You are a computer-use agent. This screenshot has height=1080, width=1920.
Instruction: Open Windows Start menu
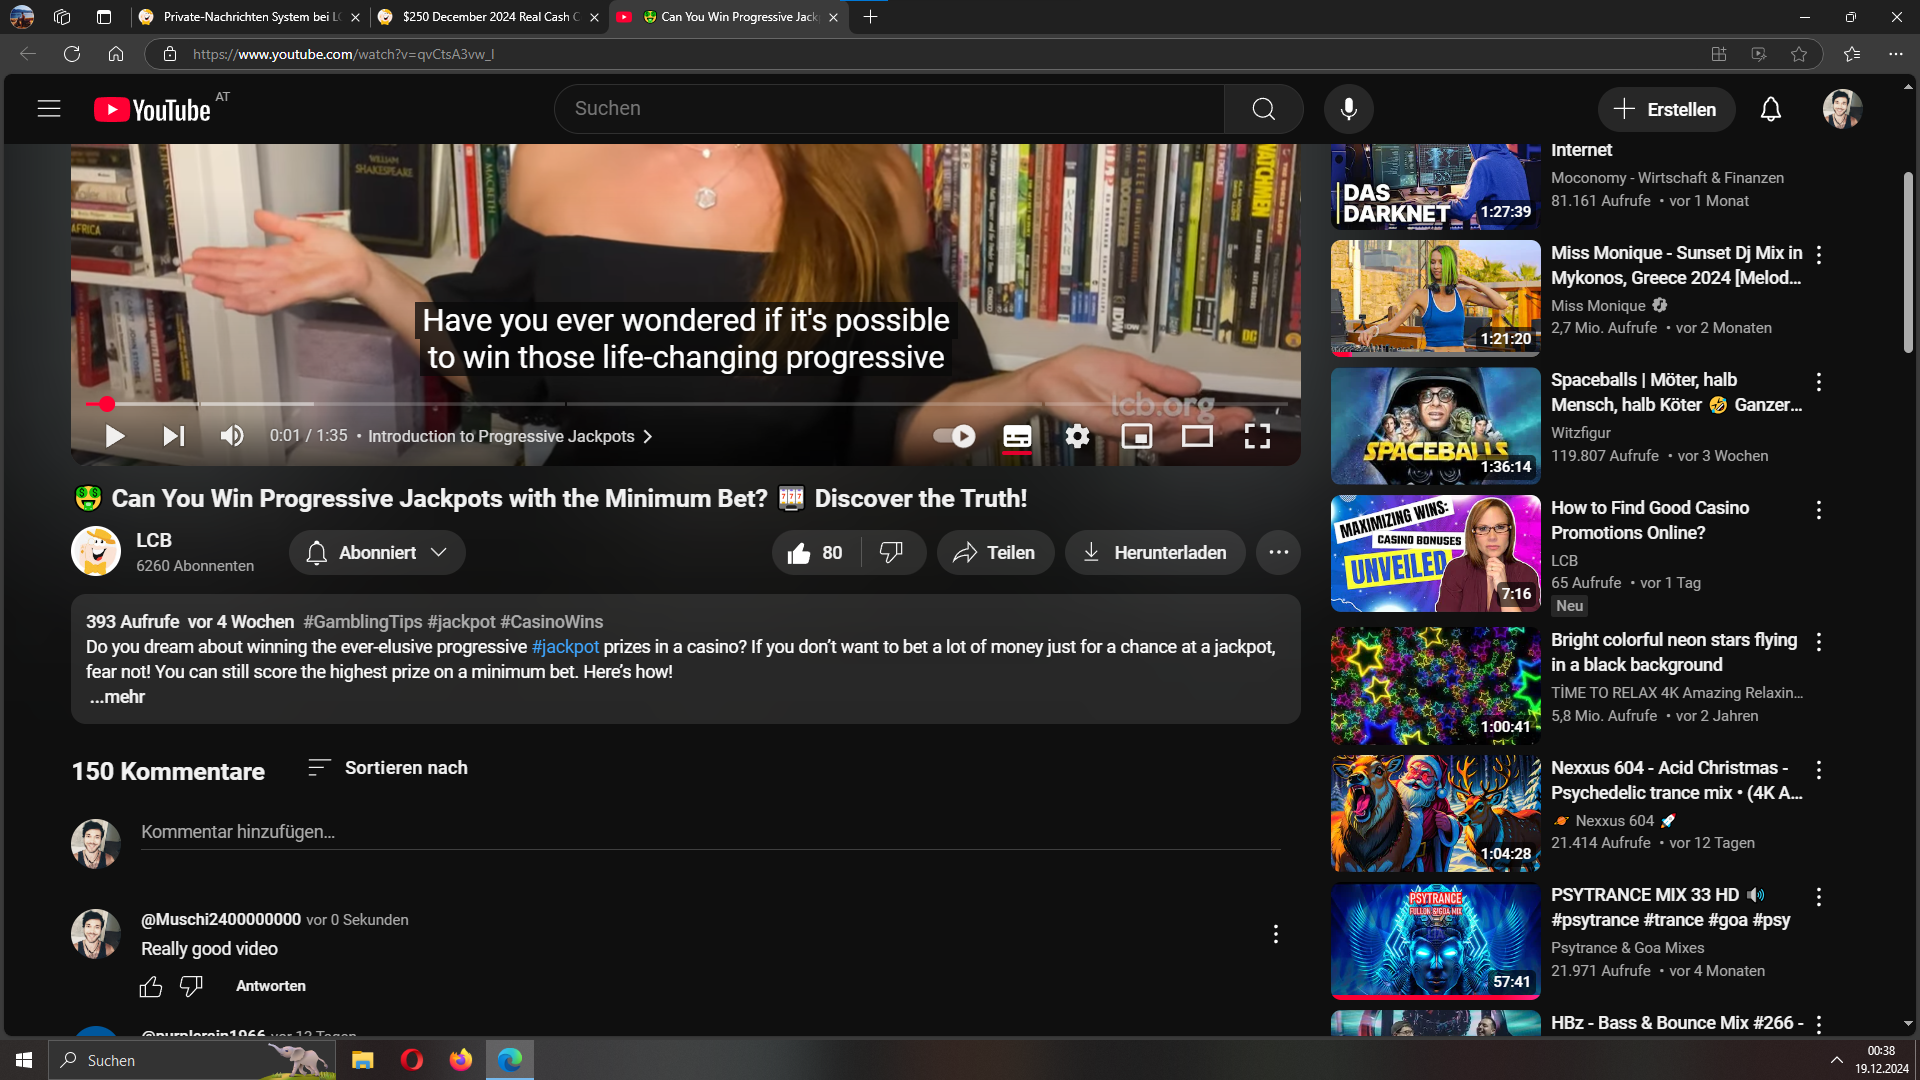(24, 1060)
